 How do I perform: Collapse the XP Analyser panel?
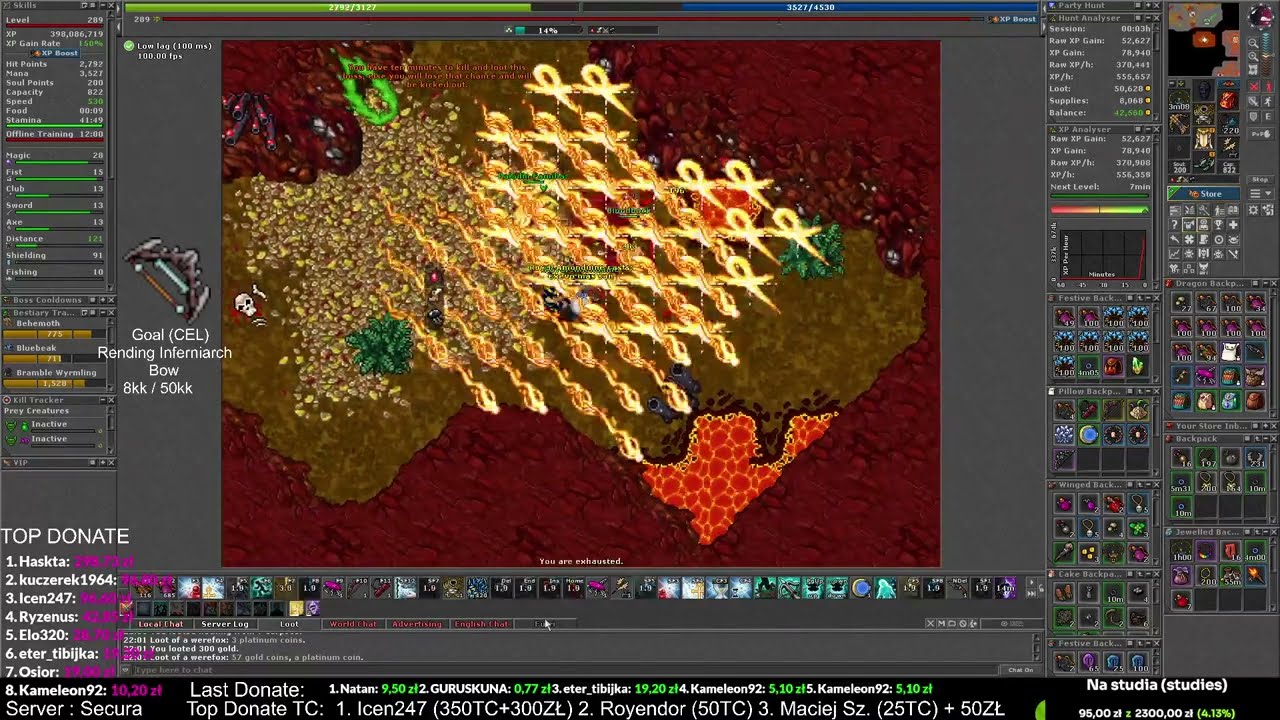click(x=1147, y=129)
